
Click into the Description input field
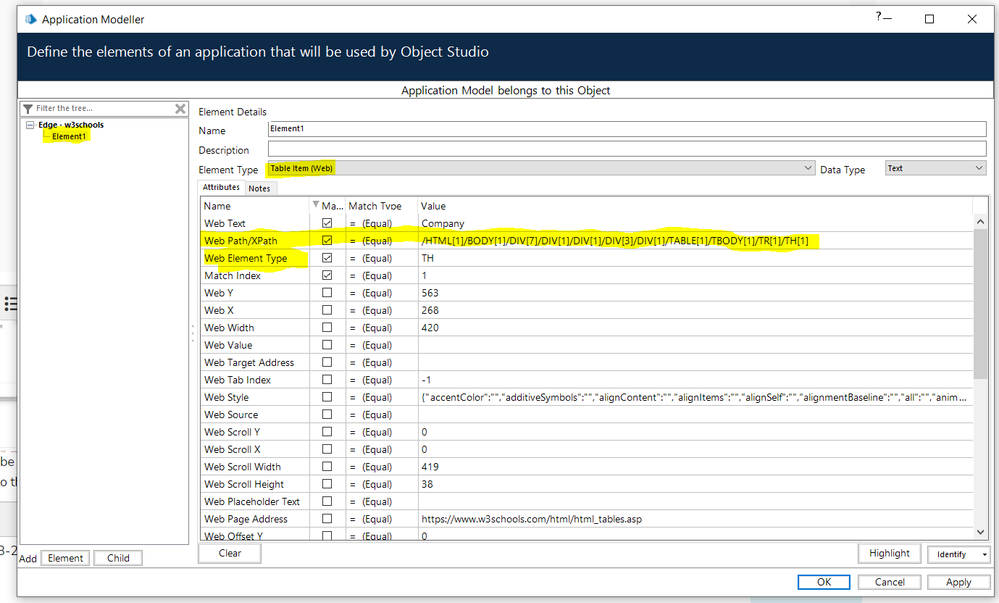click(627, 149)
